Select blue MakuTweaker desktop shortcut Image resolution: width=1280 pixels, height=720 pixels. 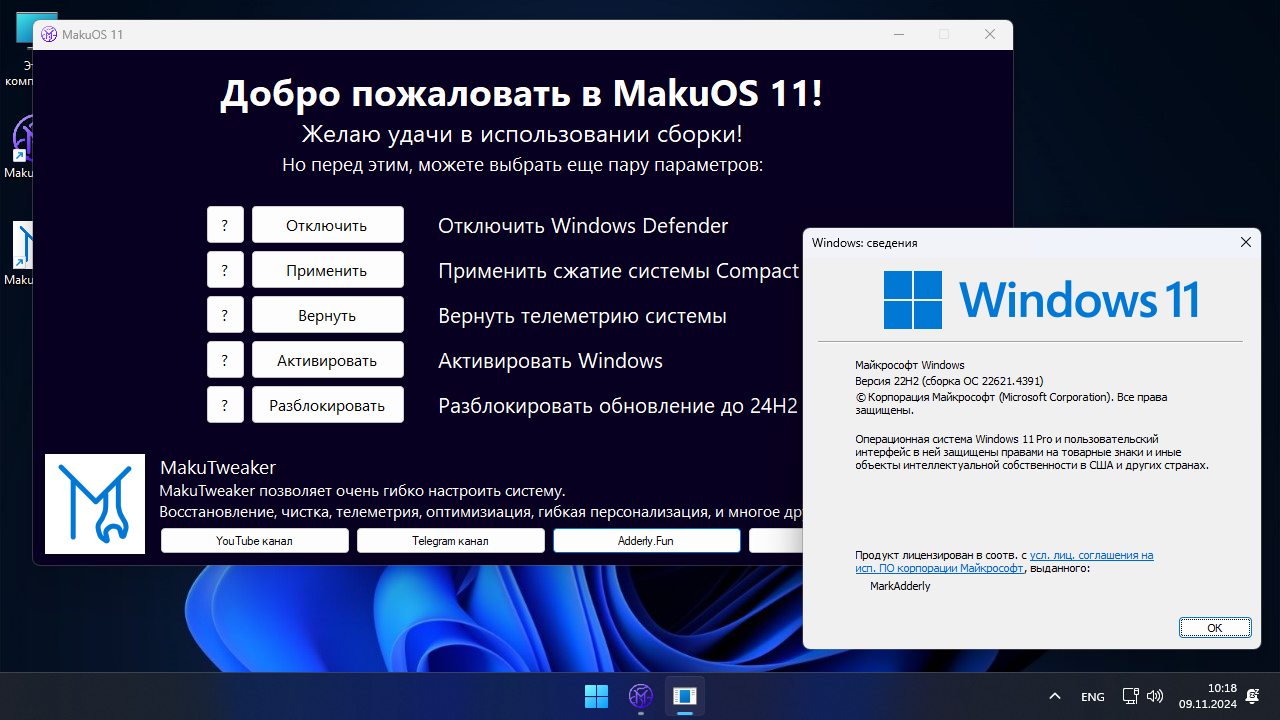(20, 252)
